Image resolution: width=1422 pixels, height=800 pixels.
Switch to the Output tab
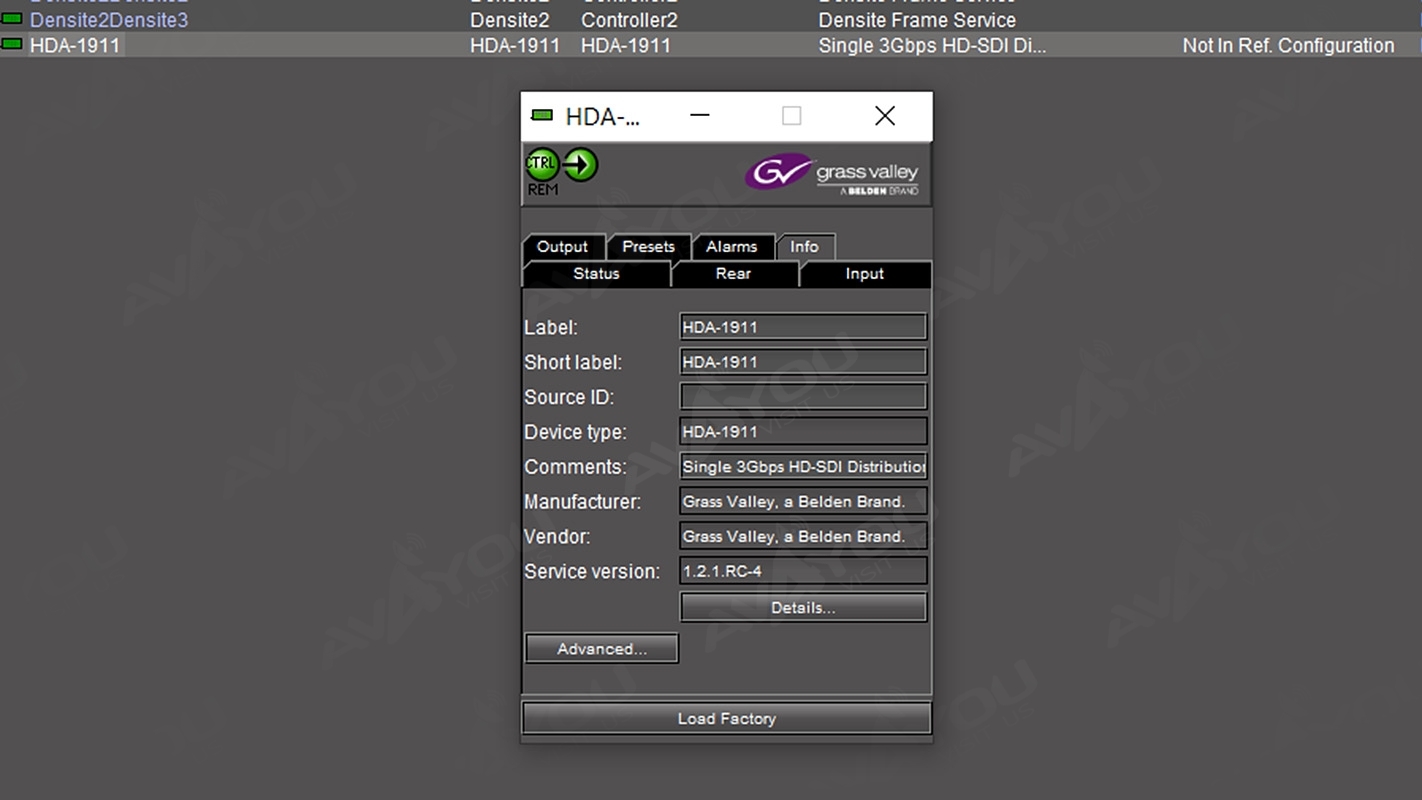(x=562, y=247)
